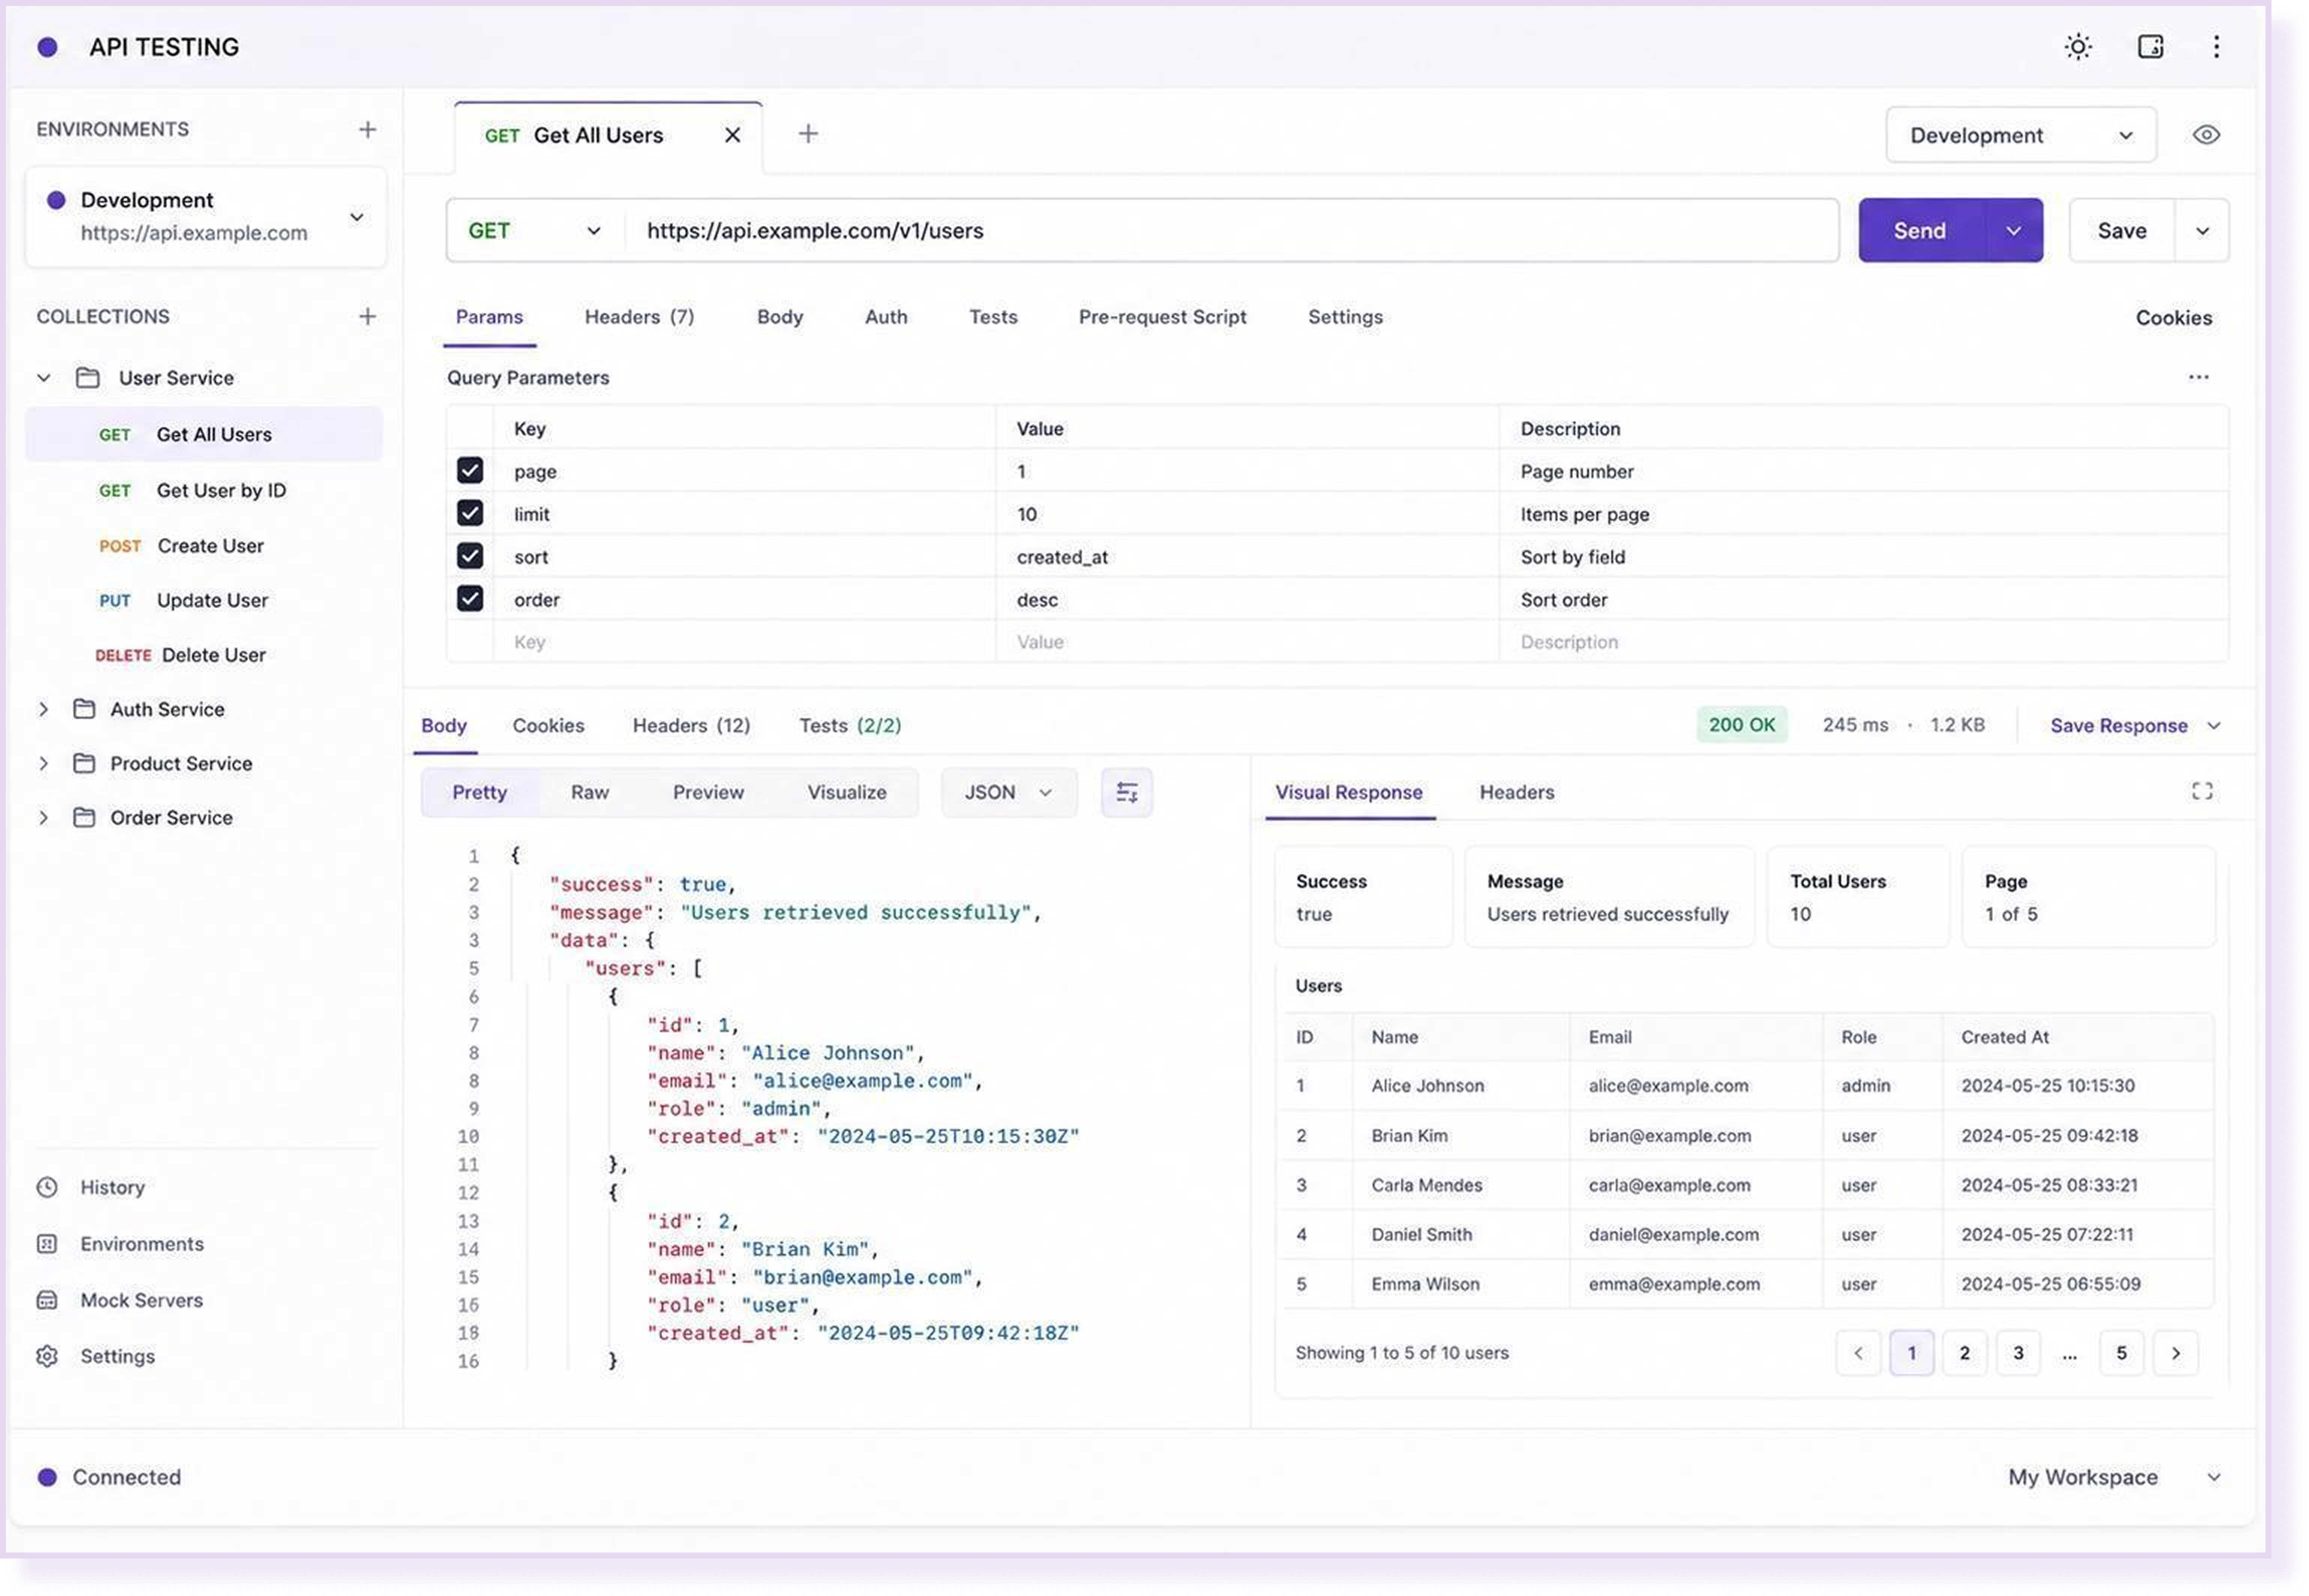Click the empty Key field in parameters

[744, 642]
